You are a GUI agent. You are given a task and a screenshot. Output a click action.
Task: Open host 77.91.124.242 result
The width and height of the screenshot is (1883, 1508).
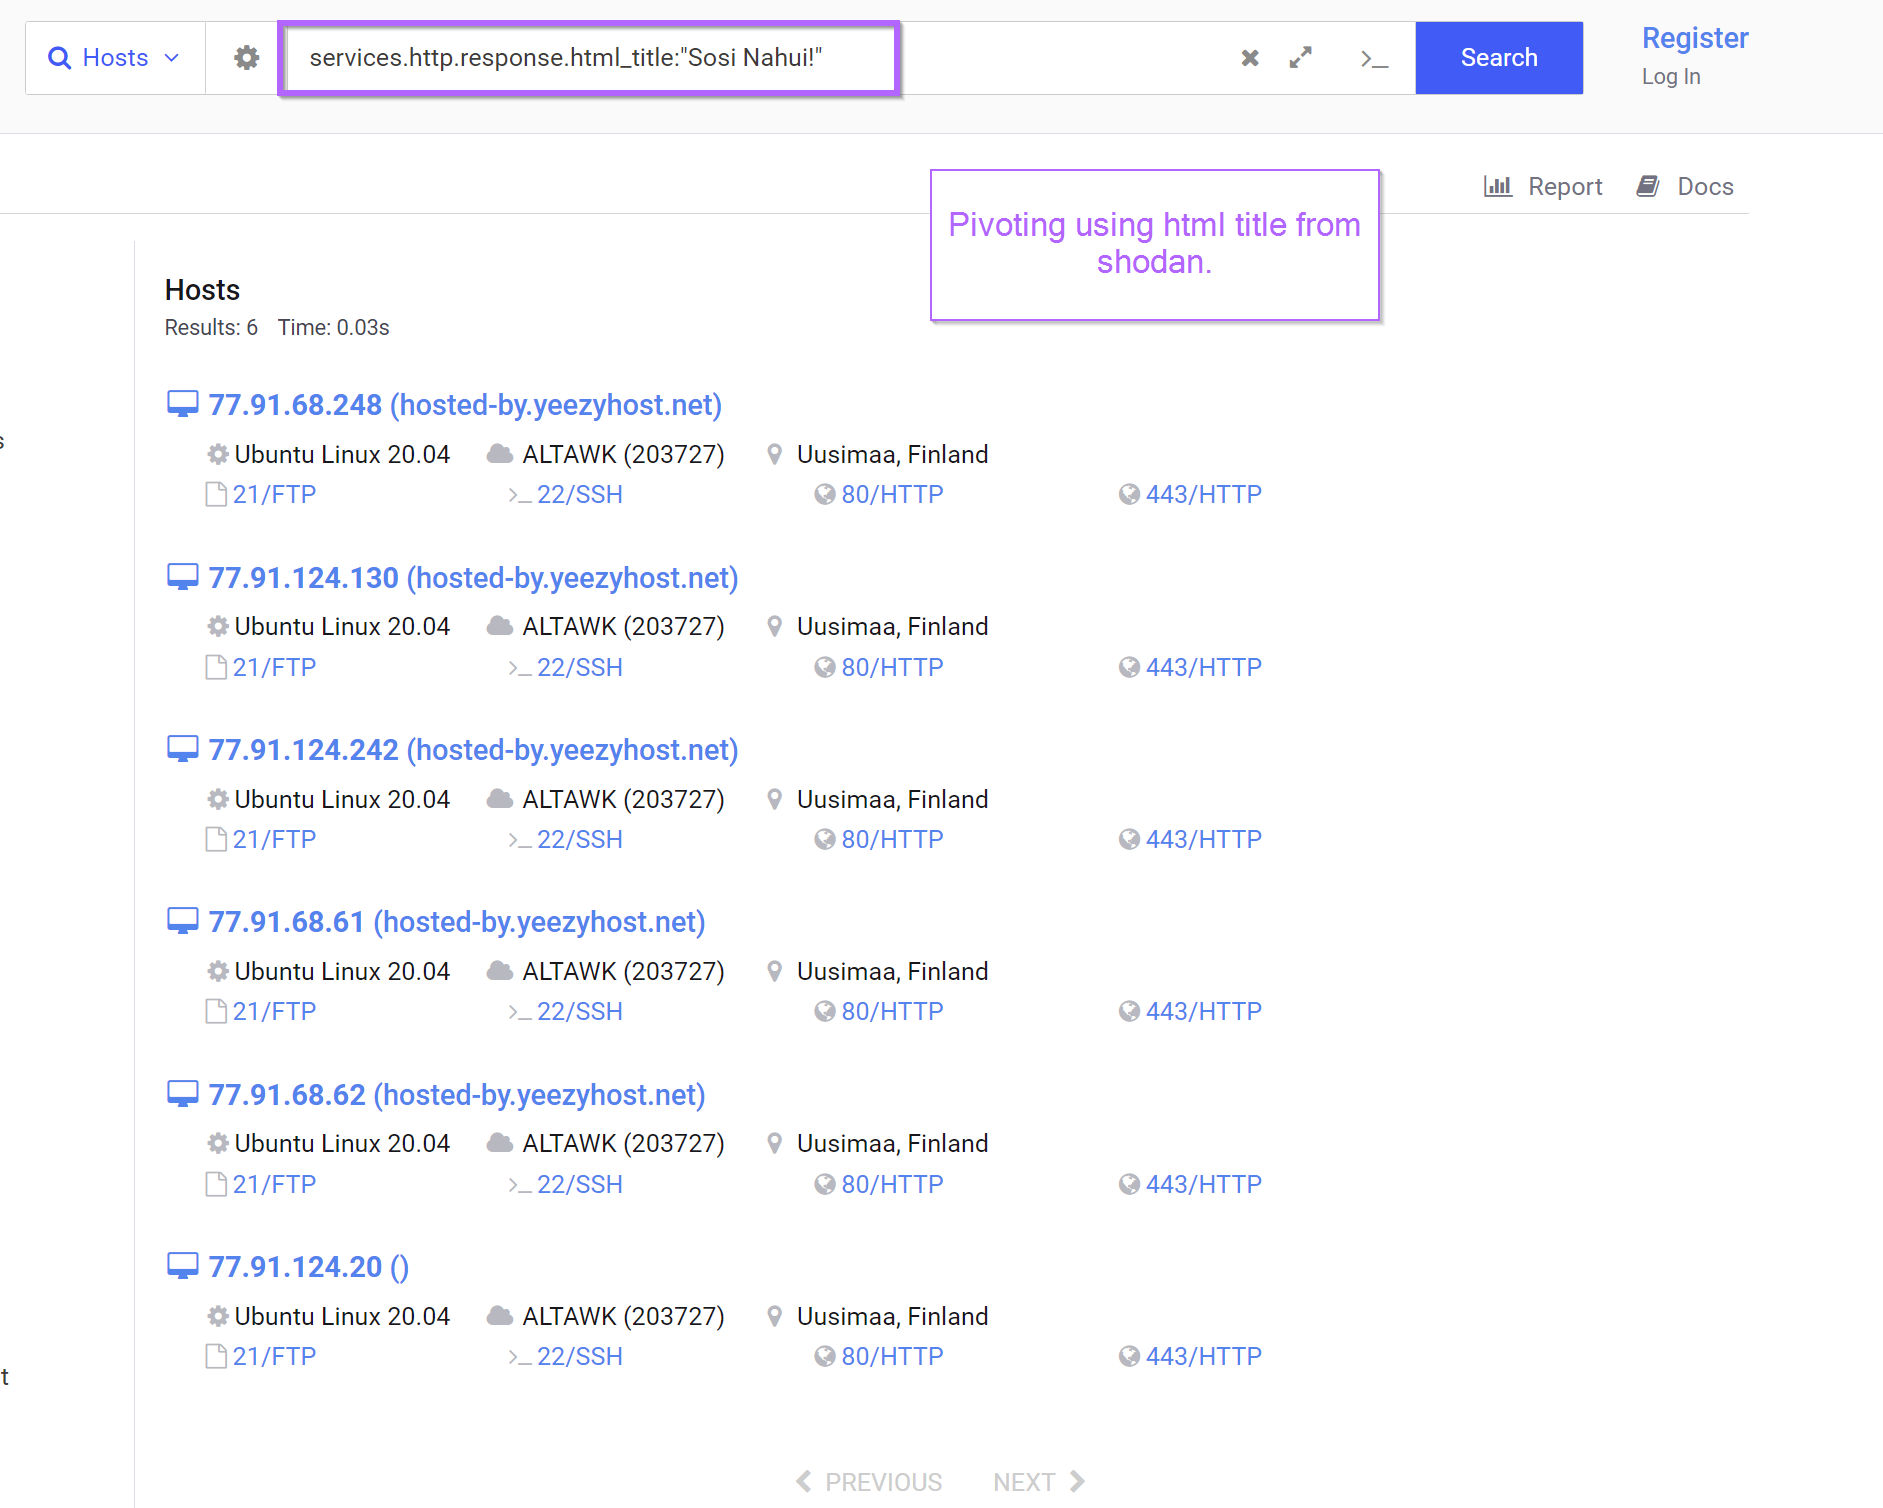[473, 750]
